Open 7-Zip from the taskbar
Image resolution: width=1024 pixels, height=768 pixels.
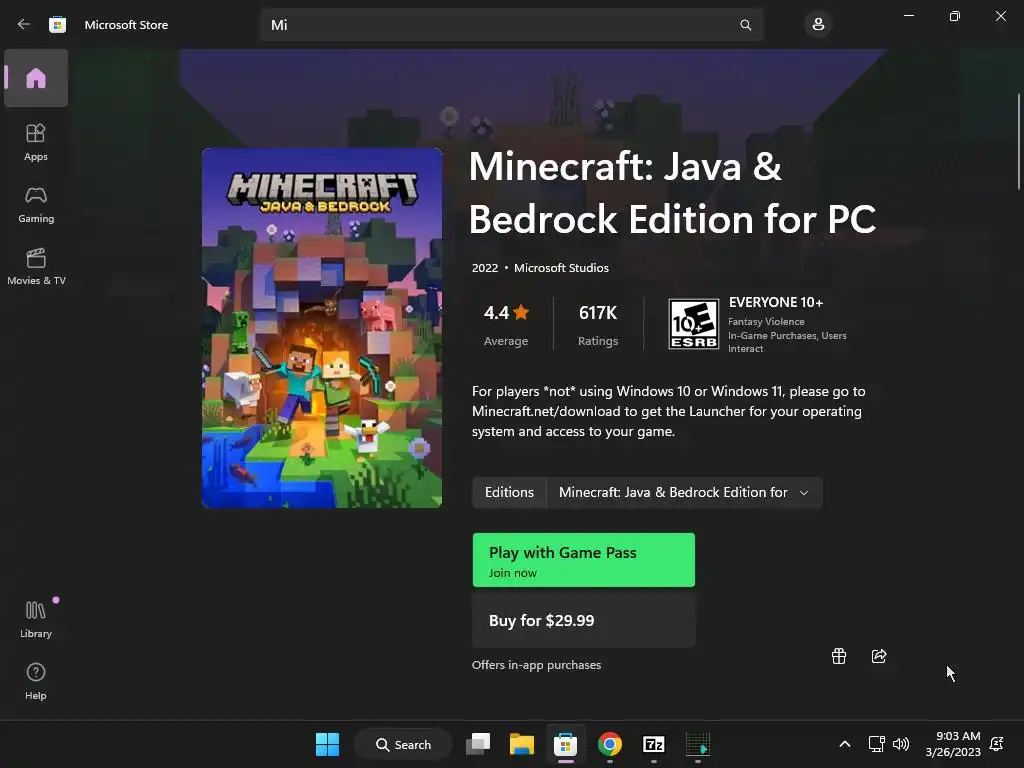pyautogui.click(x=654, y=744)
